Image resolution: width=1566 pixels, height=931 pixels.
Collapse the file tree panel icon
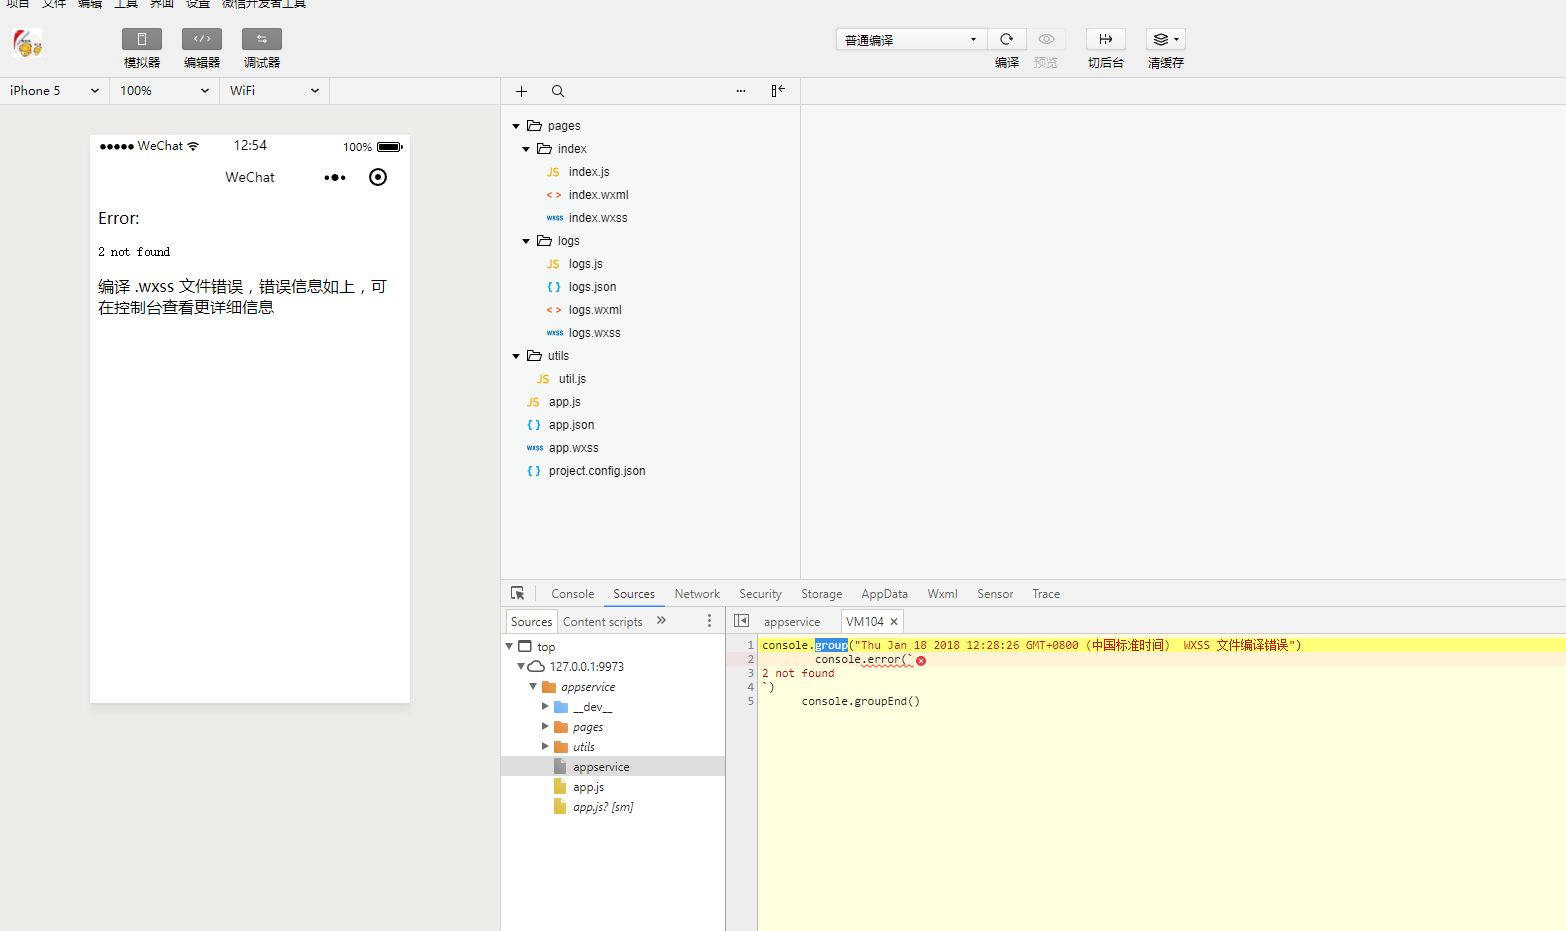777,91
